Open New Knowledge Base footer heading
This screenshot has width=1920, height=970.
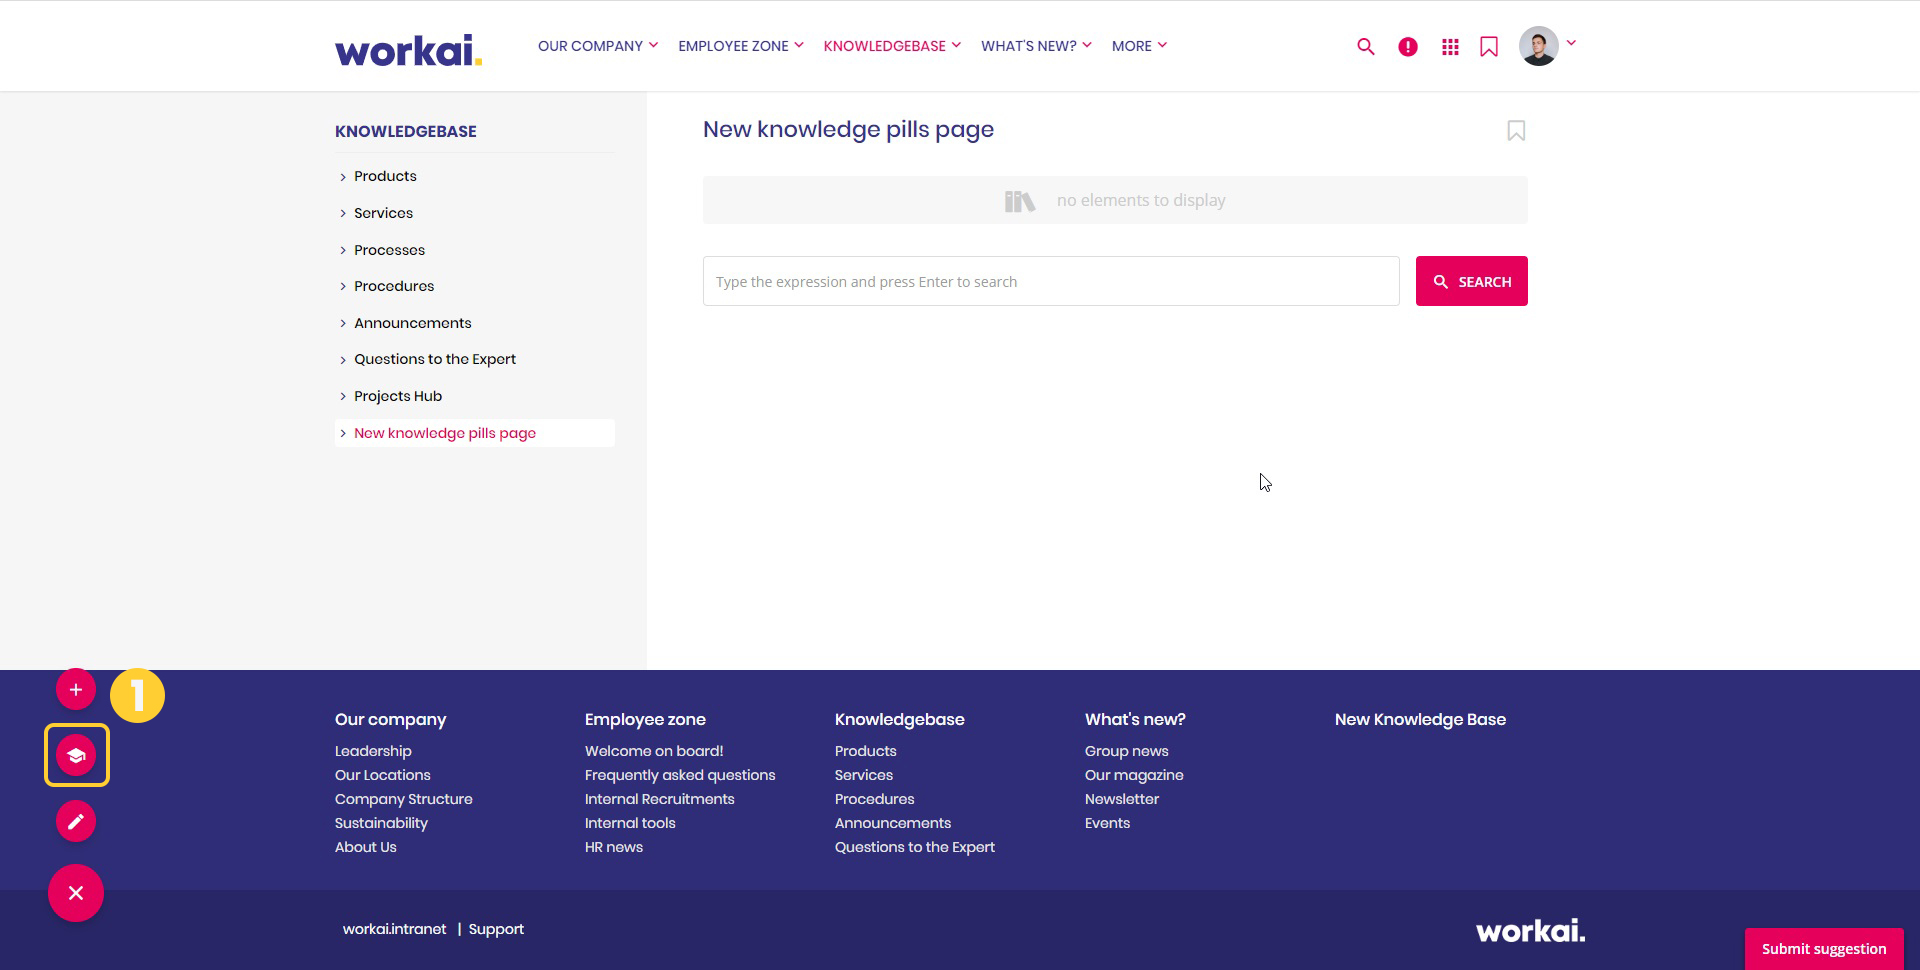(x=1420, y=719)
